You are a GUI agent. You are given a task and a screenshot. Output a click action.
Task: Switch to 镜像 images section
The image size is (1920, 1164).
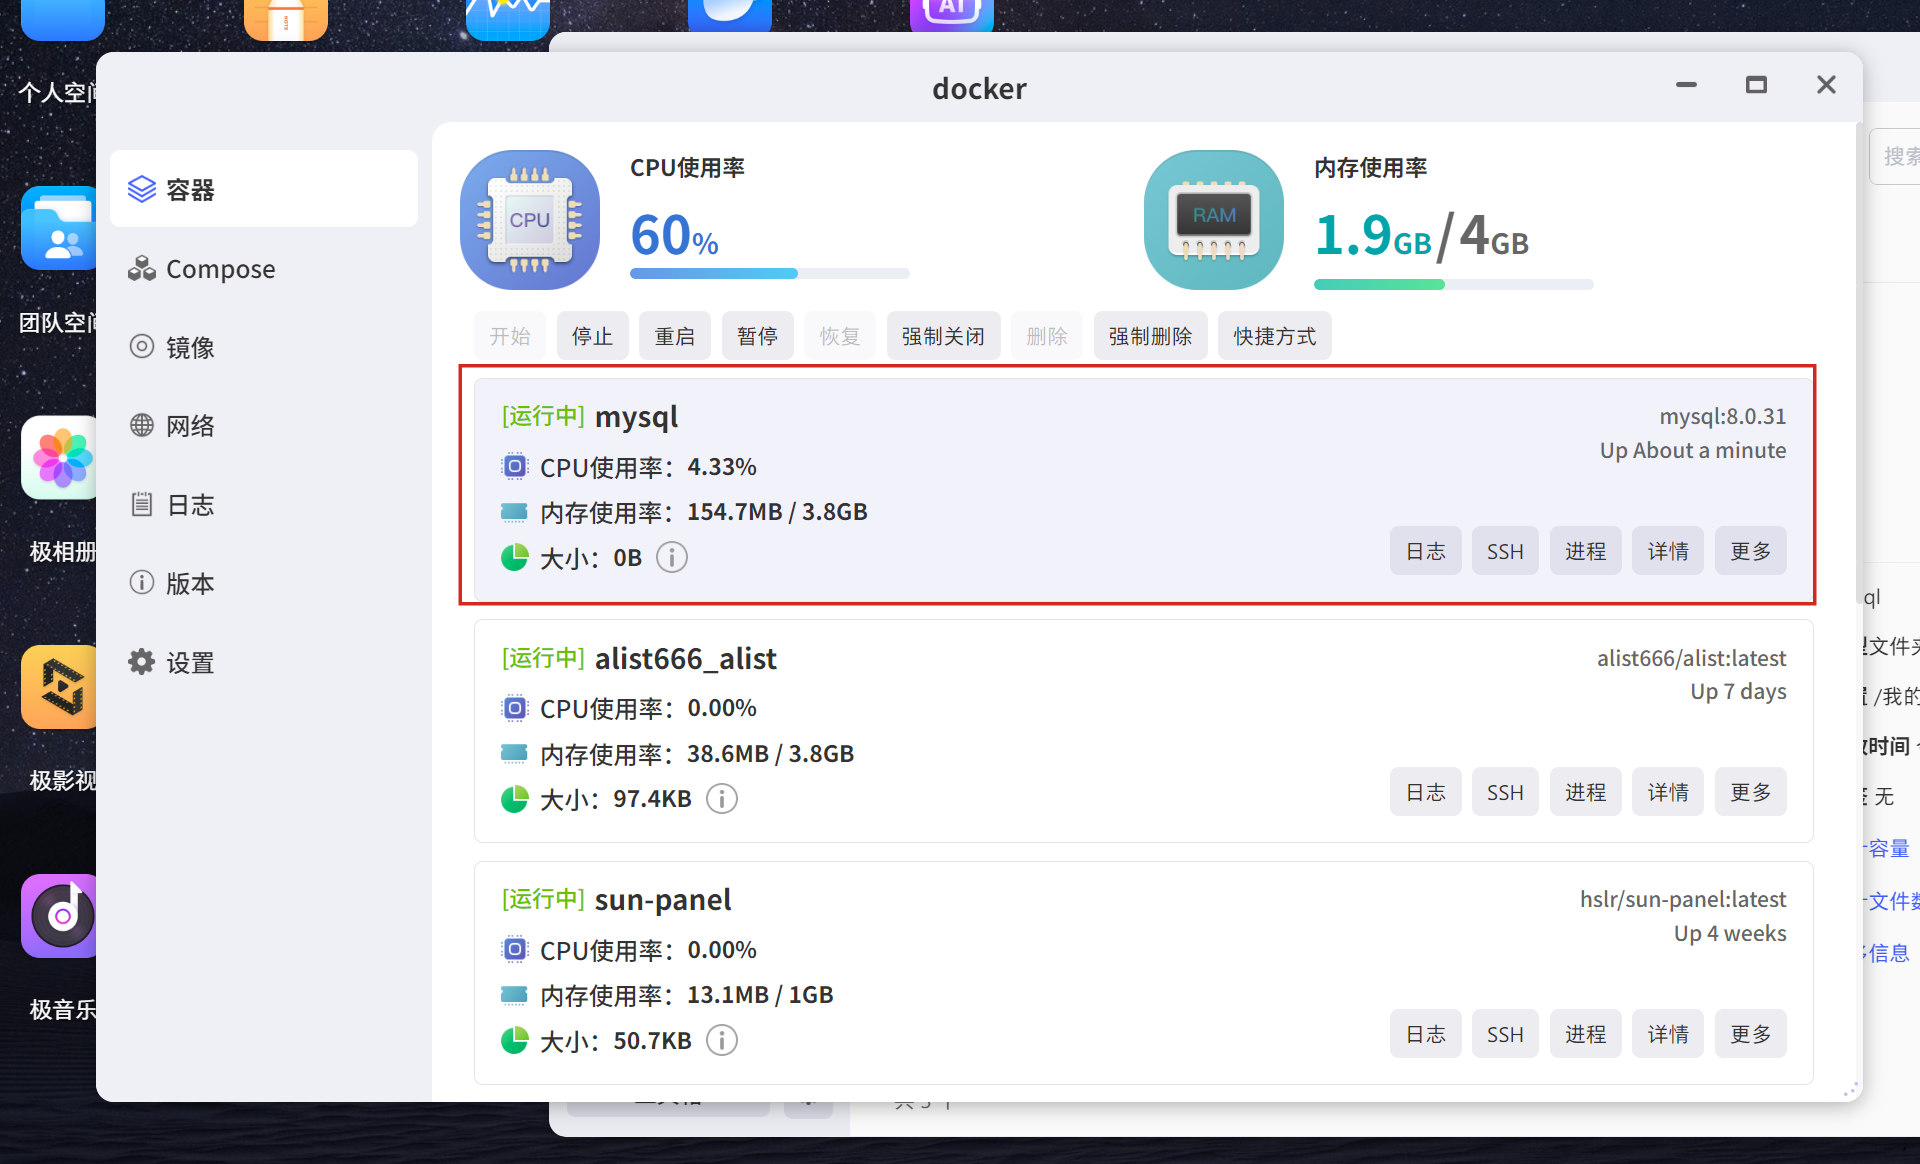(x=190, y=347)
